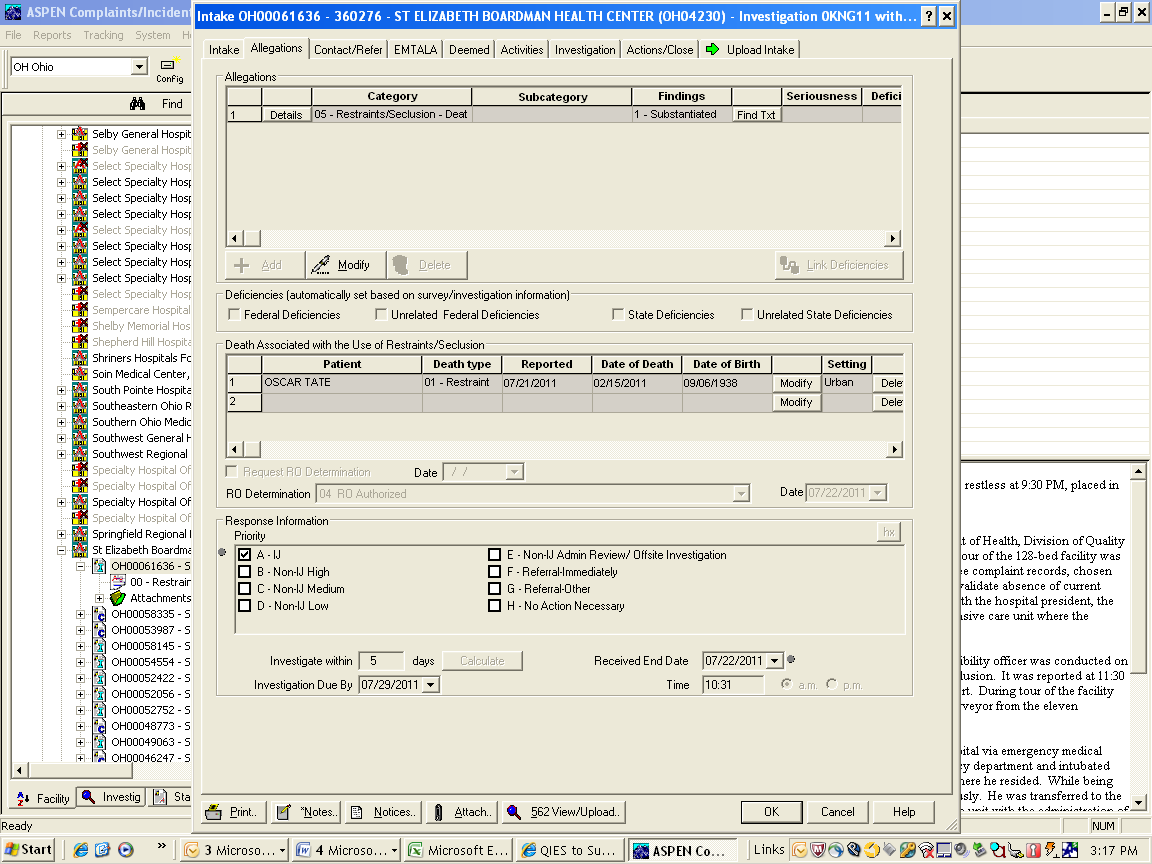Image resolution: width=1152 pixels, height=864 pixels.
Task: Click the OK button
Action: 771,812
